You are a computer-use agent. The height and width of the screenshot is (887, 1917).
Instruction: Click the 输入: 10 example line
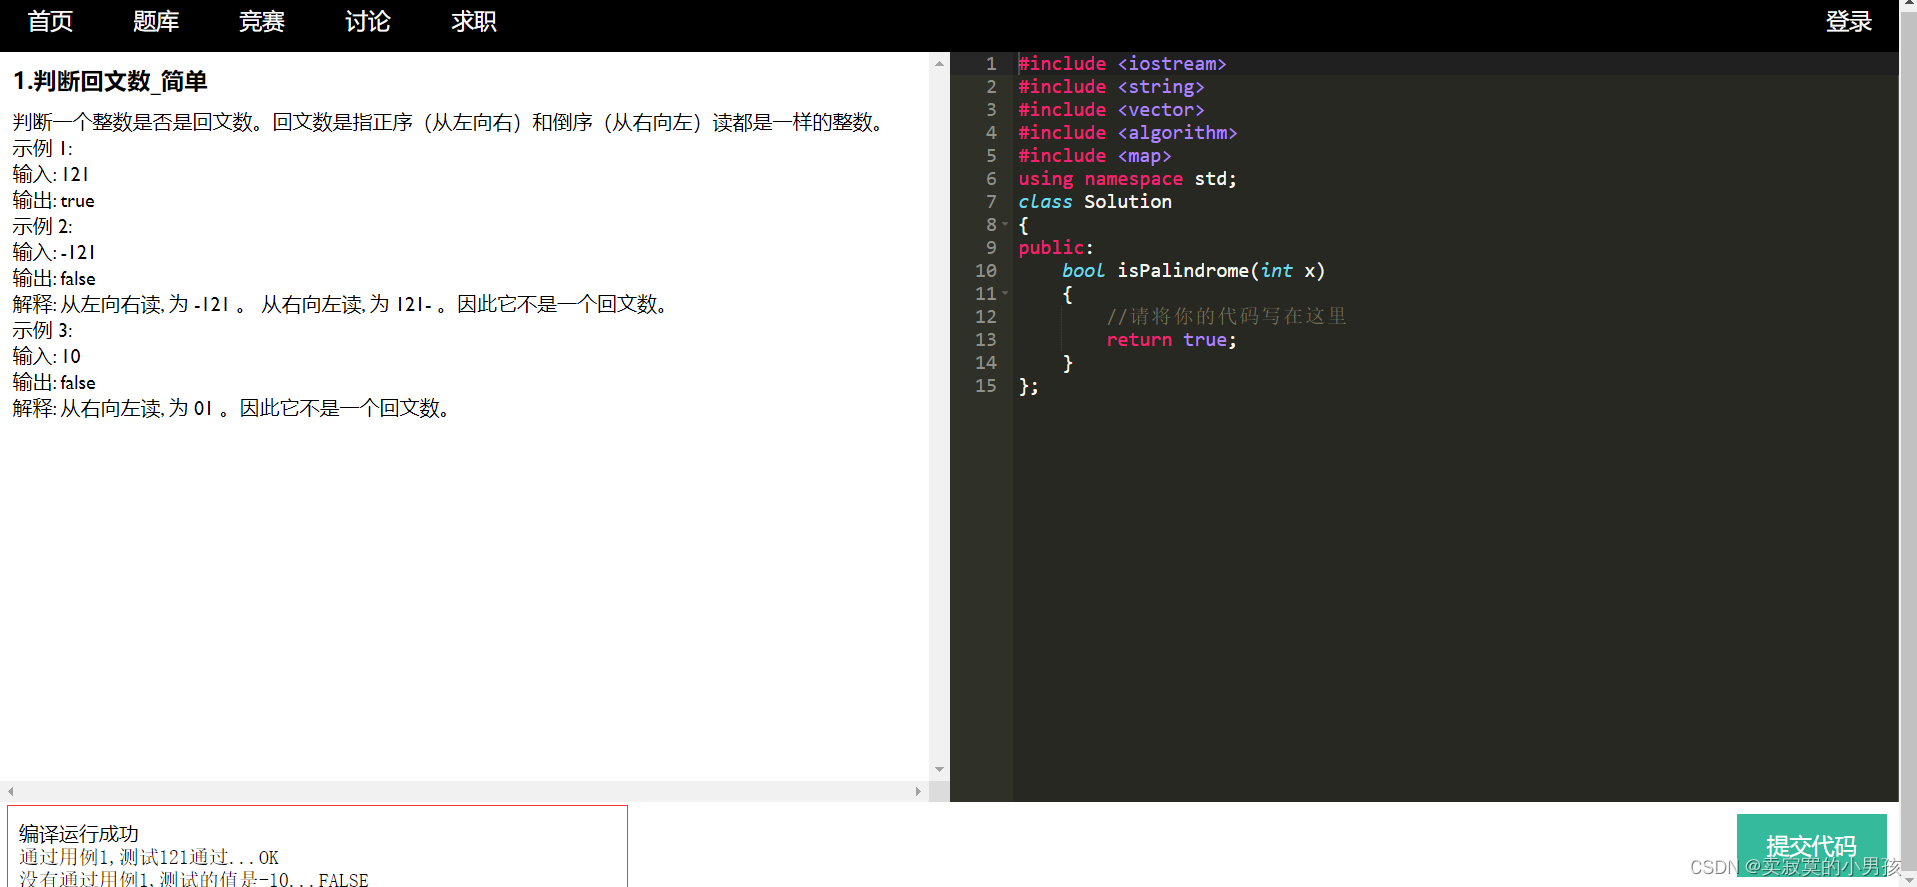(47, 356)
